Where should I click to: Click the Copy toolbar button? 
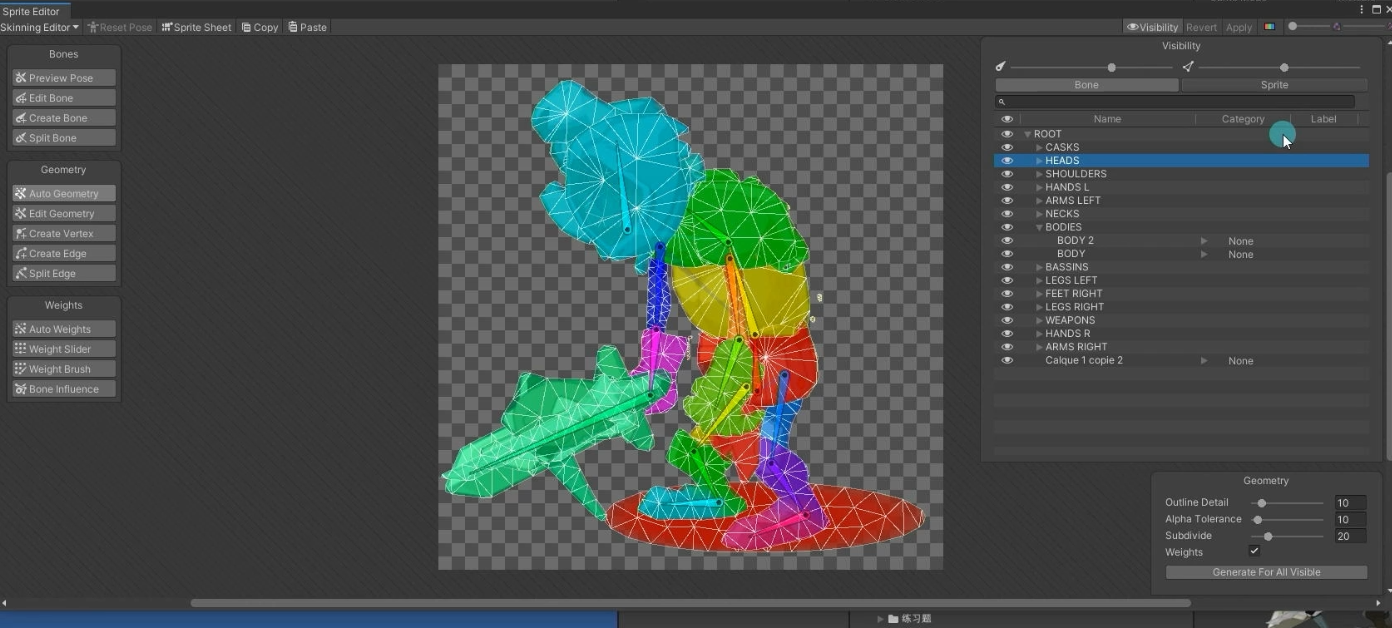[260, 27]
